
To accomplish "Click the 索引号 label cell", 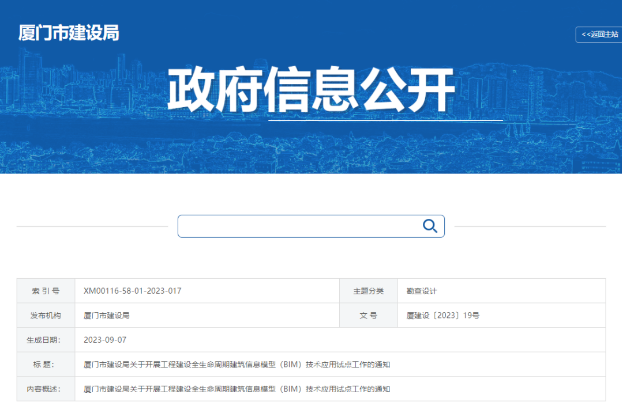I will pyautogui.click(x=46, y=291).
